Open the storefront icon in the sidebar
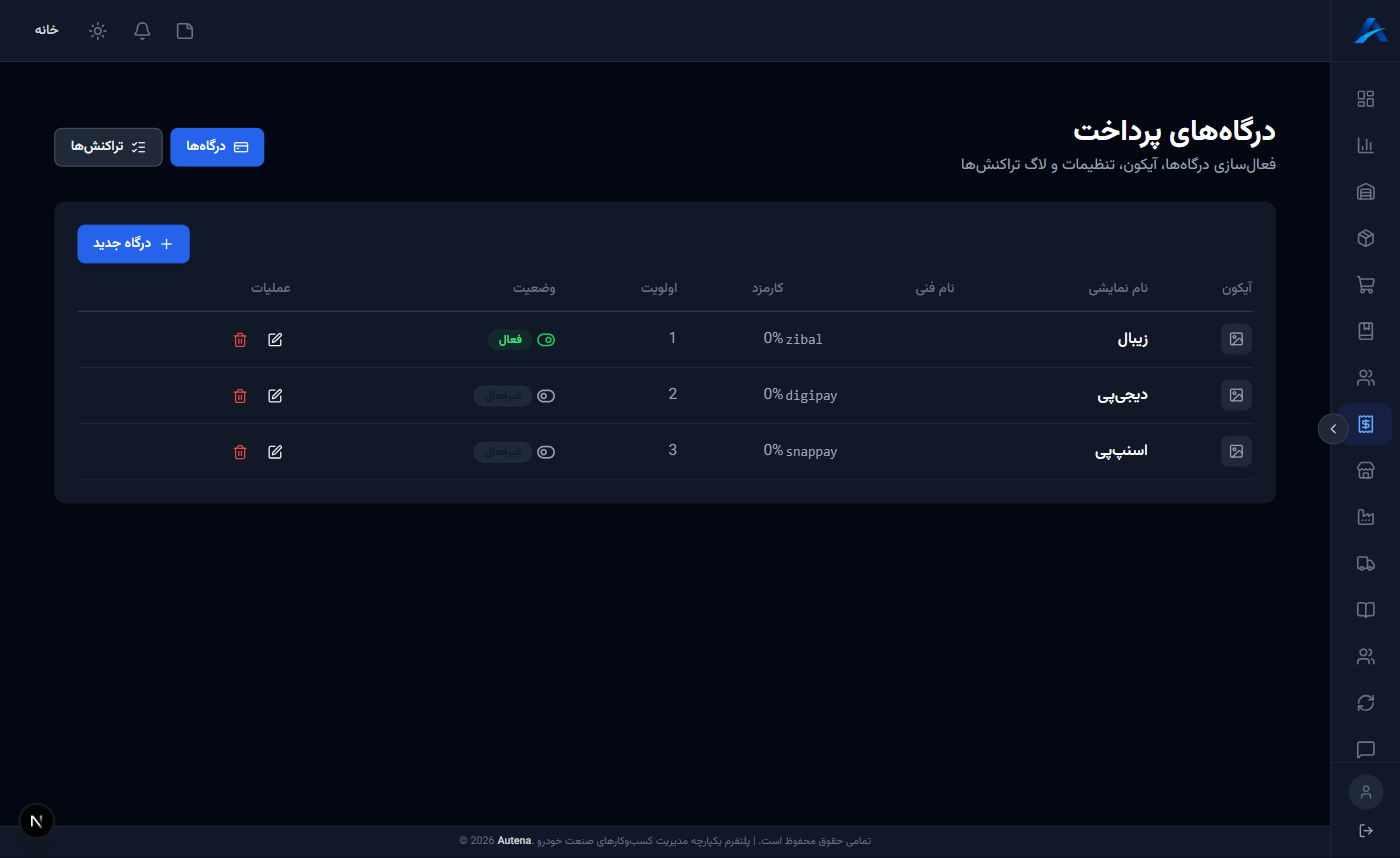 (1365, 471)
